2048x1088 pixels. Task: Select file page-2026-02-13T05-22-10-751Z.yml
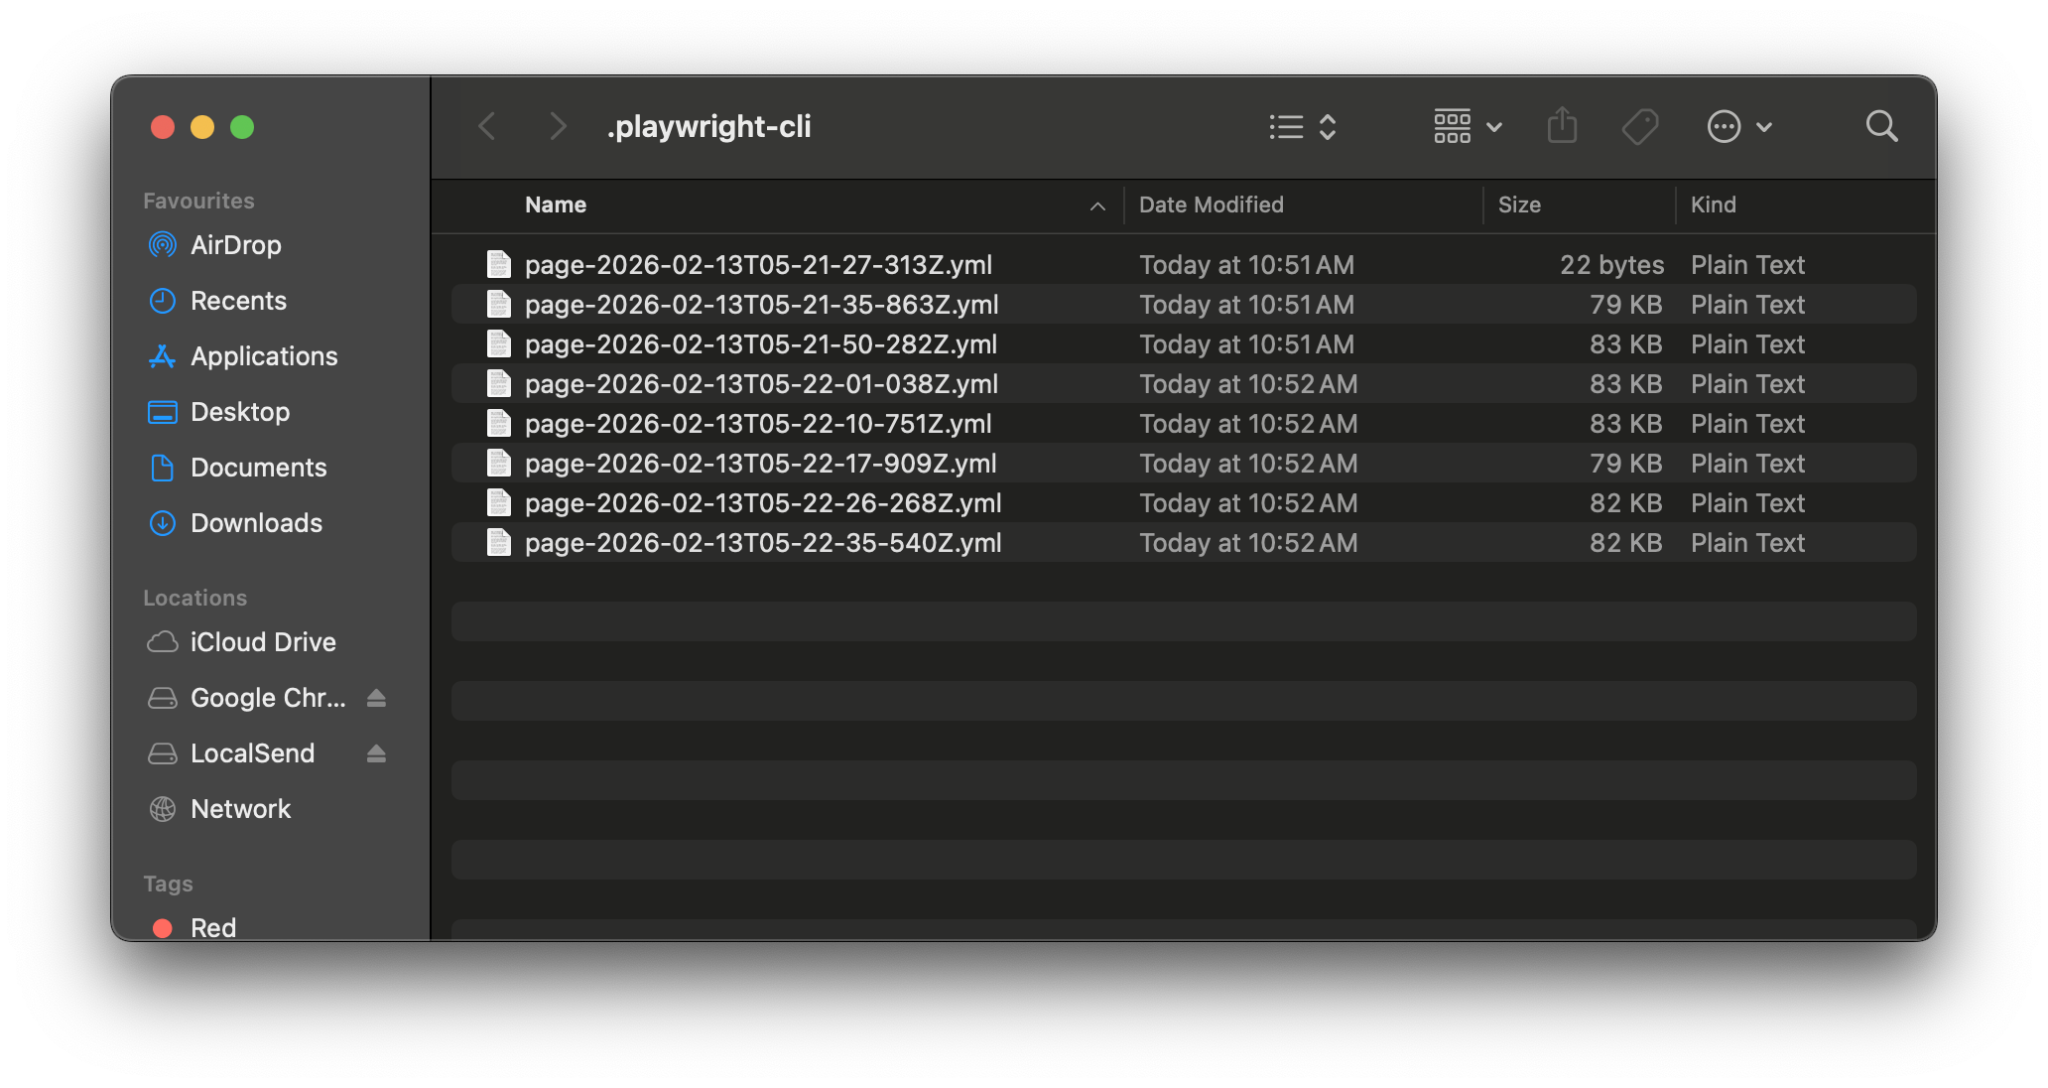[759, 423]
